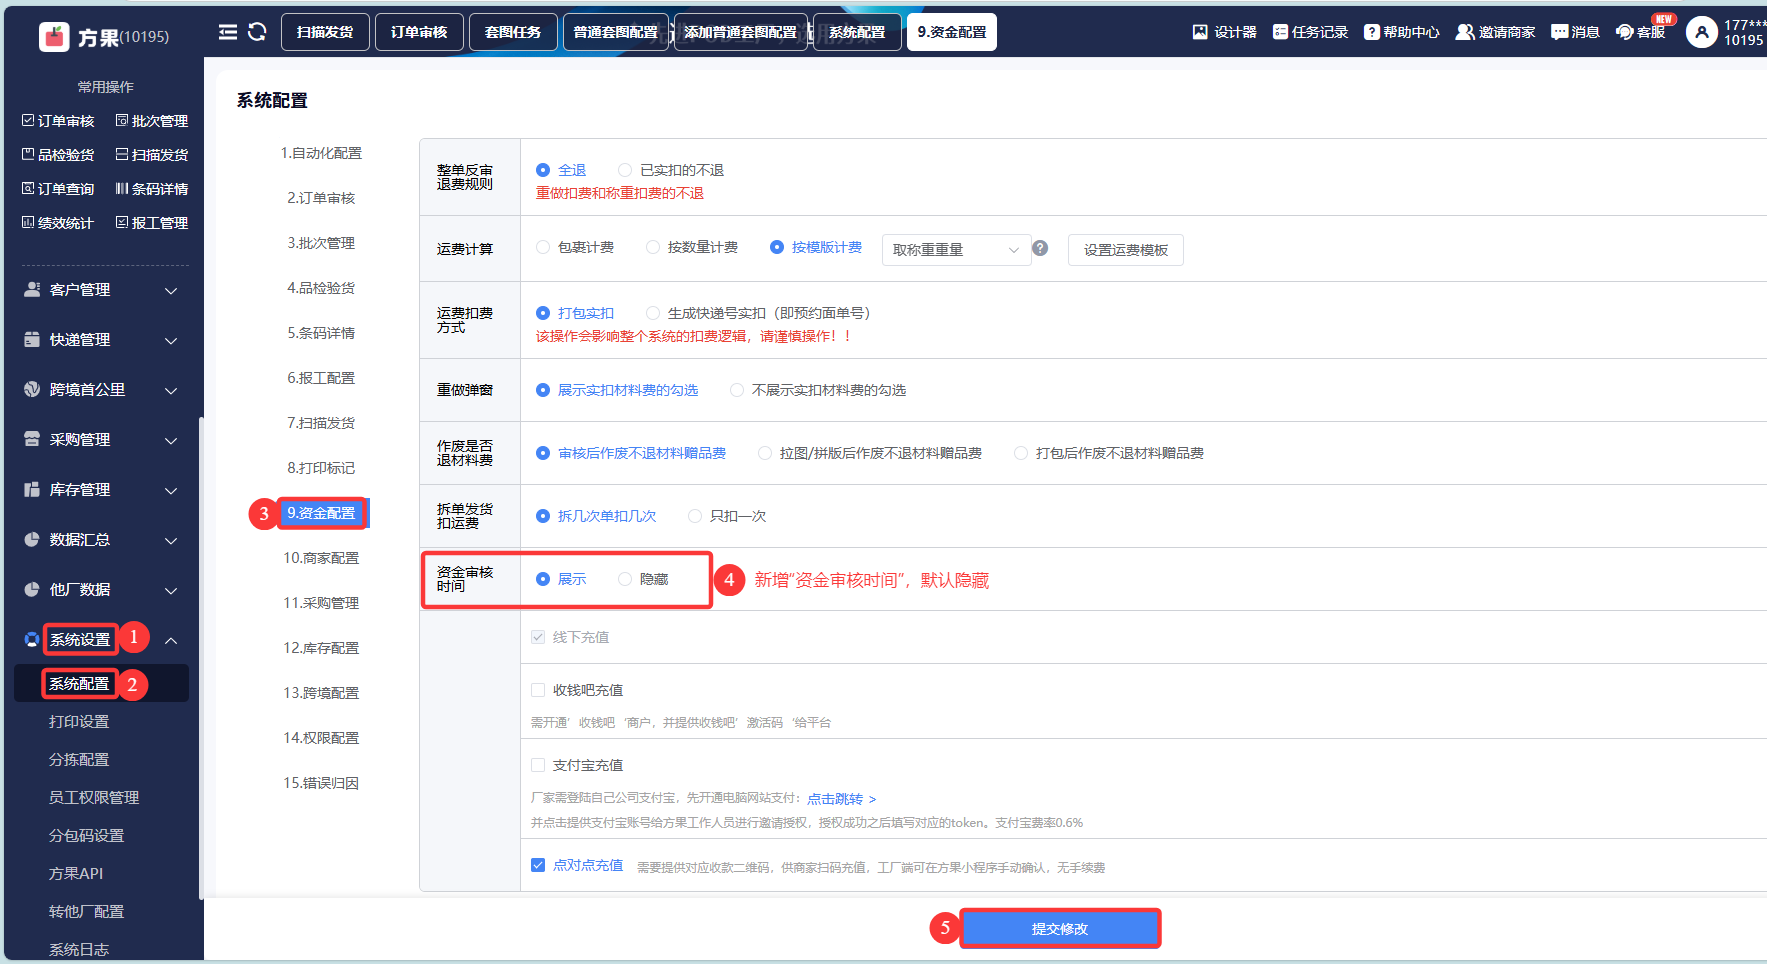The height and width of the screenshot is (964, 1767).
Task: Select 生成快递号实扣 radio option
Action: click(653, 313)
